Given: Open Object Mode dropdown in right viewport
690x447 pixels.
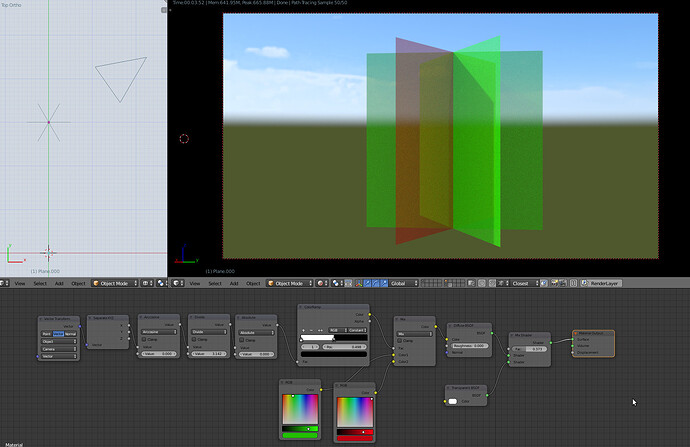Looking at the screenshot, I should click(x=290, y=283).
